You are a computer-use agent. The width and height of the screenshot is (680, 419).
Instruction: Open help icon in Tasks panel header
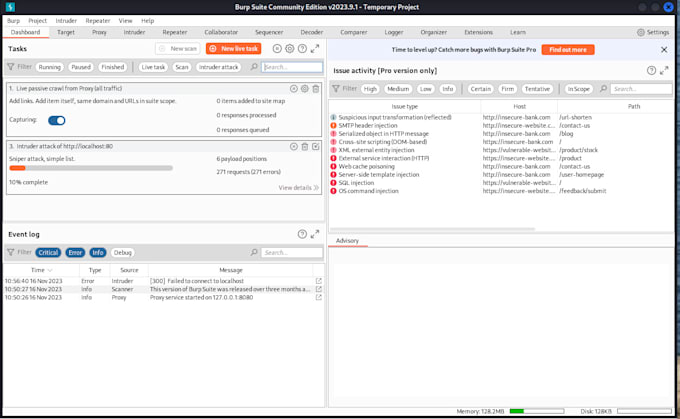click(x=302, y=49)
